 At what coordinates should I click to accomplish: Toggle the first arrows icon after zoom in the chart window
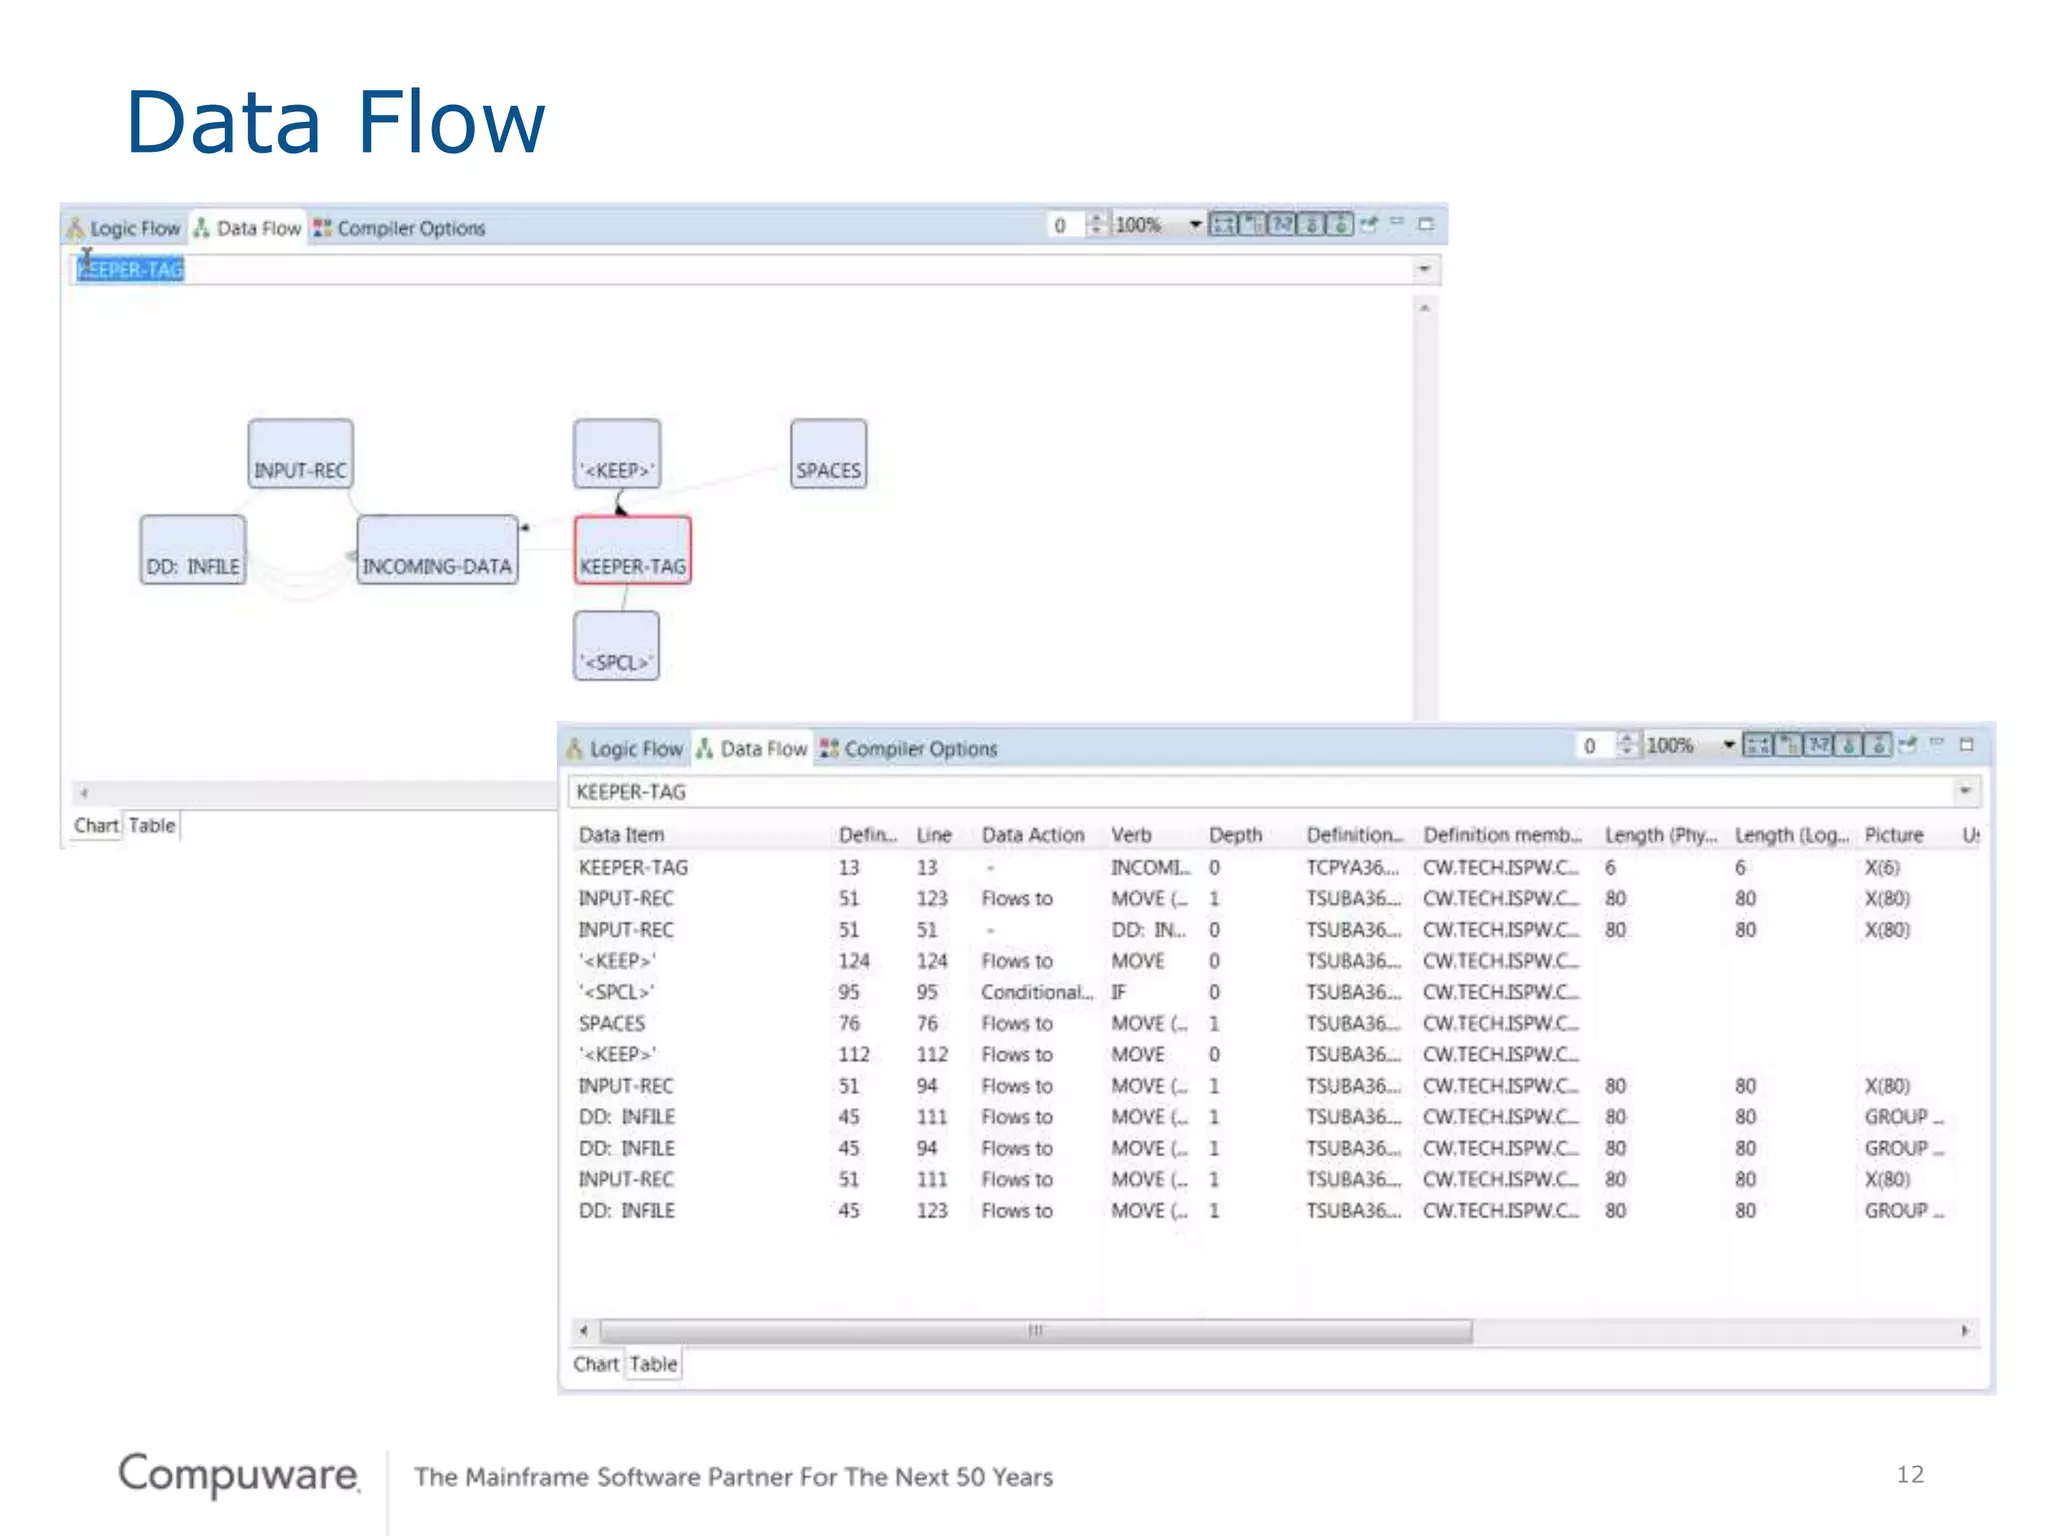[x=1223, y=224]
